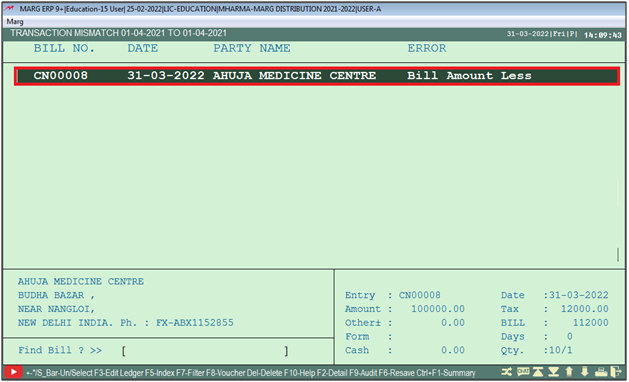
Task: Click the BILL NO. column header
Action: (64, 49)
